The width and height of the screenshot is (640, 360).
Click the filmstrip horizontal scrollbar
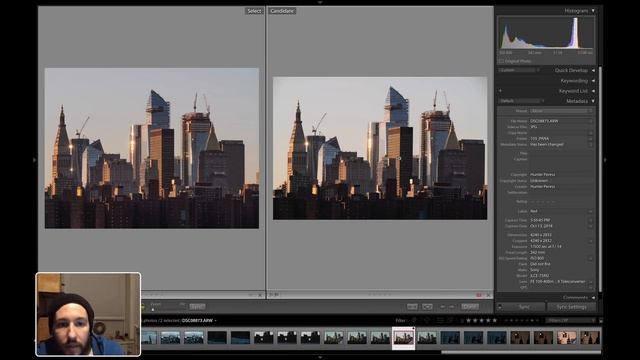(521, 352)
